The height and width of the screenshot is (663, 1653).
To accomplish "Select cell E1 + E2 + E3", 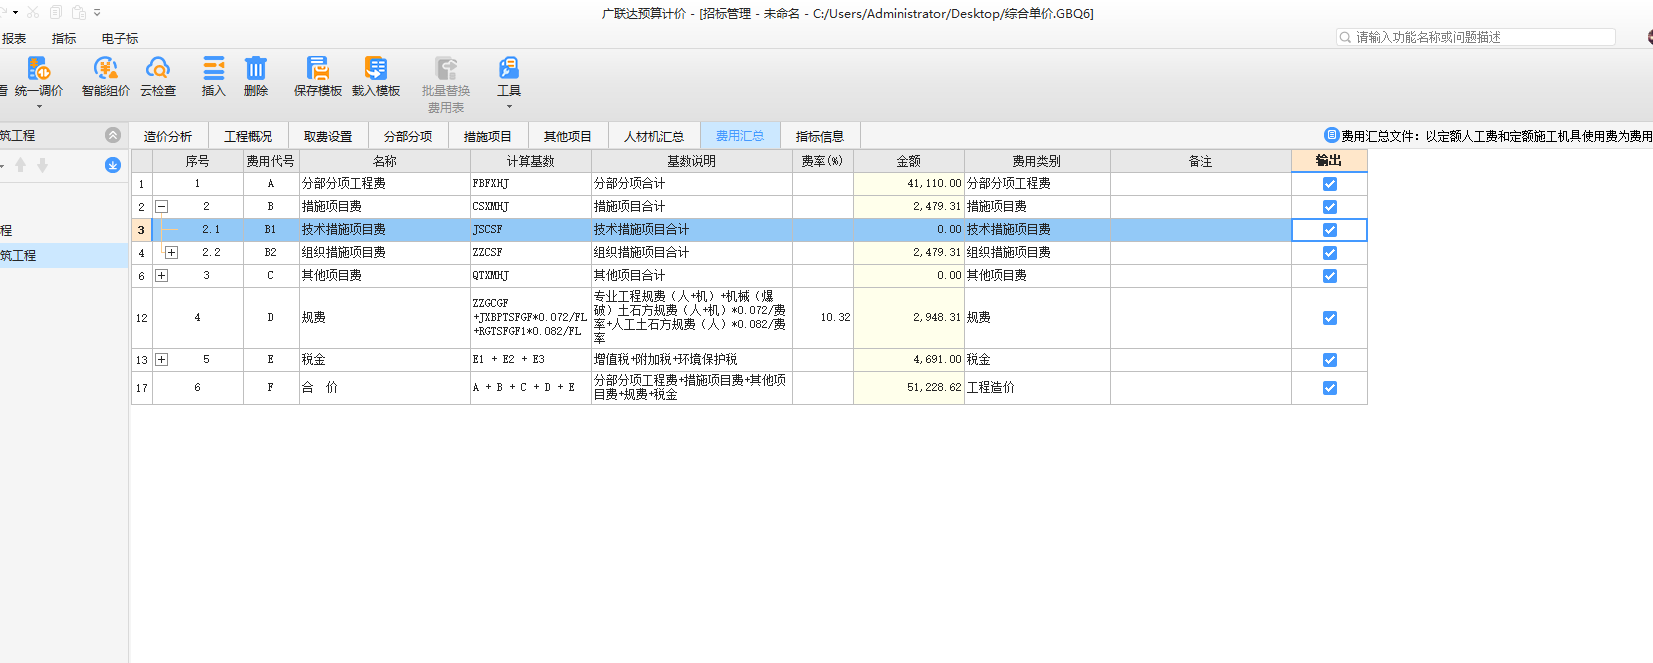I will [x=530, y=360].
